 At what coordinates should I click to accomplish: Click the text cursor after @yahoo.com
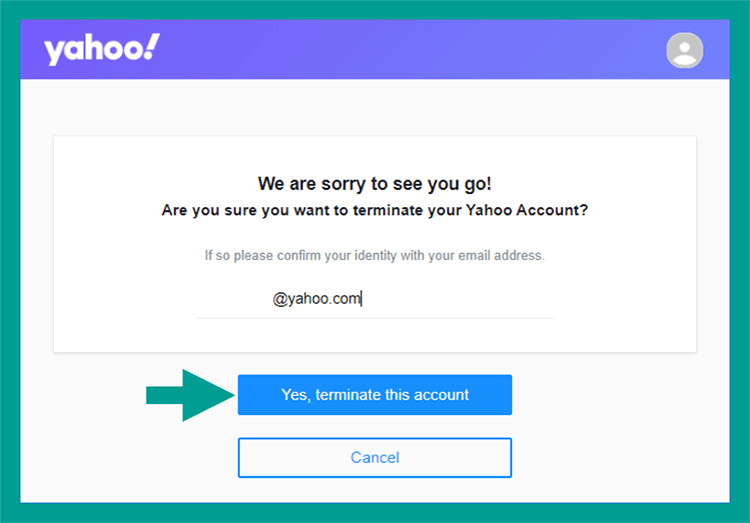click(362, 299)
